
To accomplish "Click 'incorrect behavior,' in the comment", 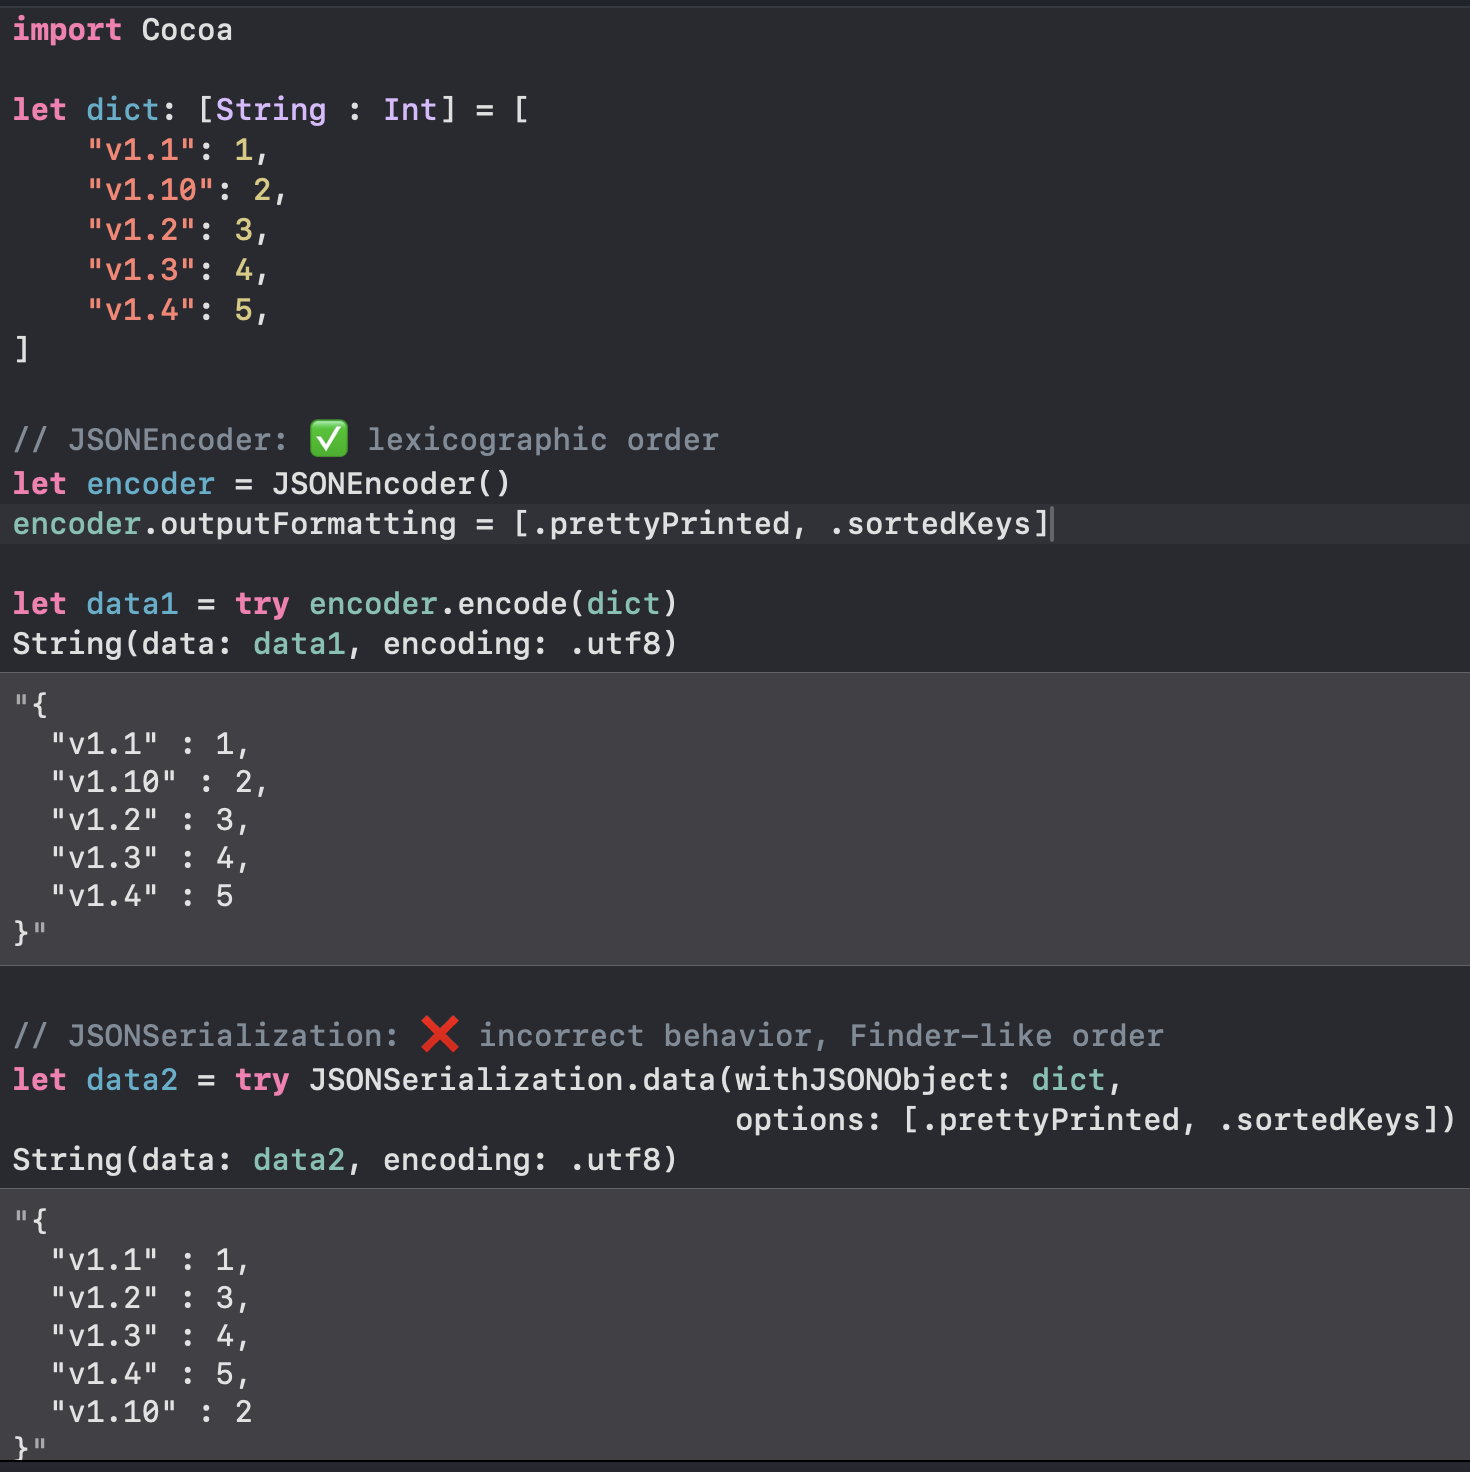I will coord(653,1036).
